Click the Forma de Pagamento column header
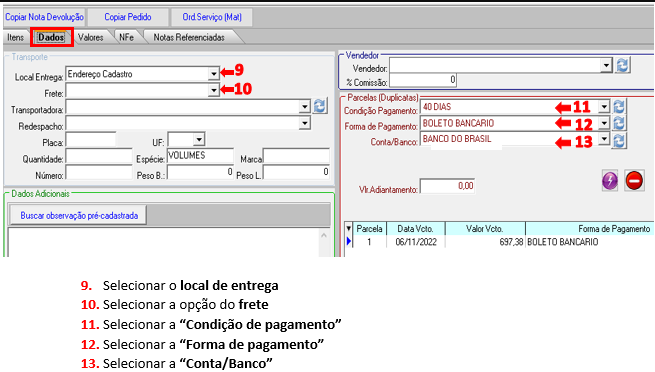The image size is (655, 372). [590, 228]
